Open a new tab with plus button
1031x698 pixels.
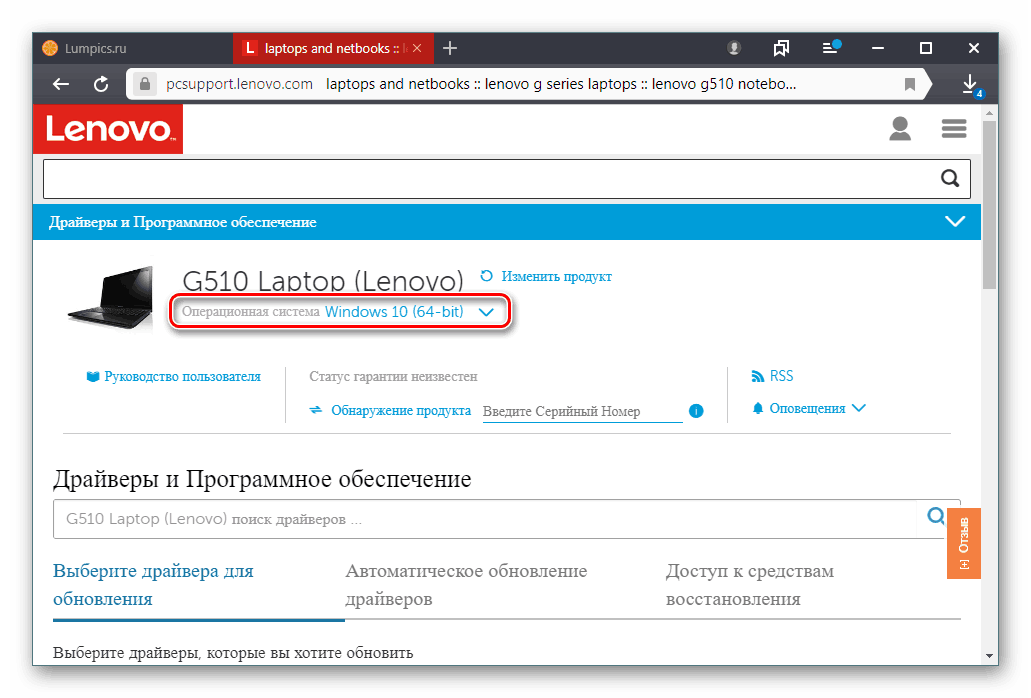pos(450,48)
